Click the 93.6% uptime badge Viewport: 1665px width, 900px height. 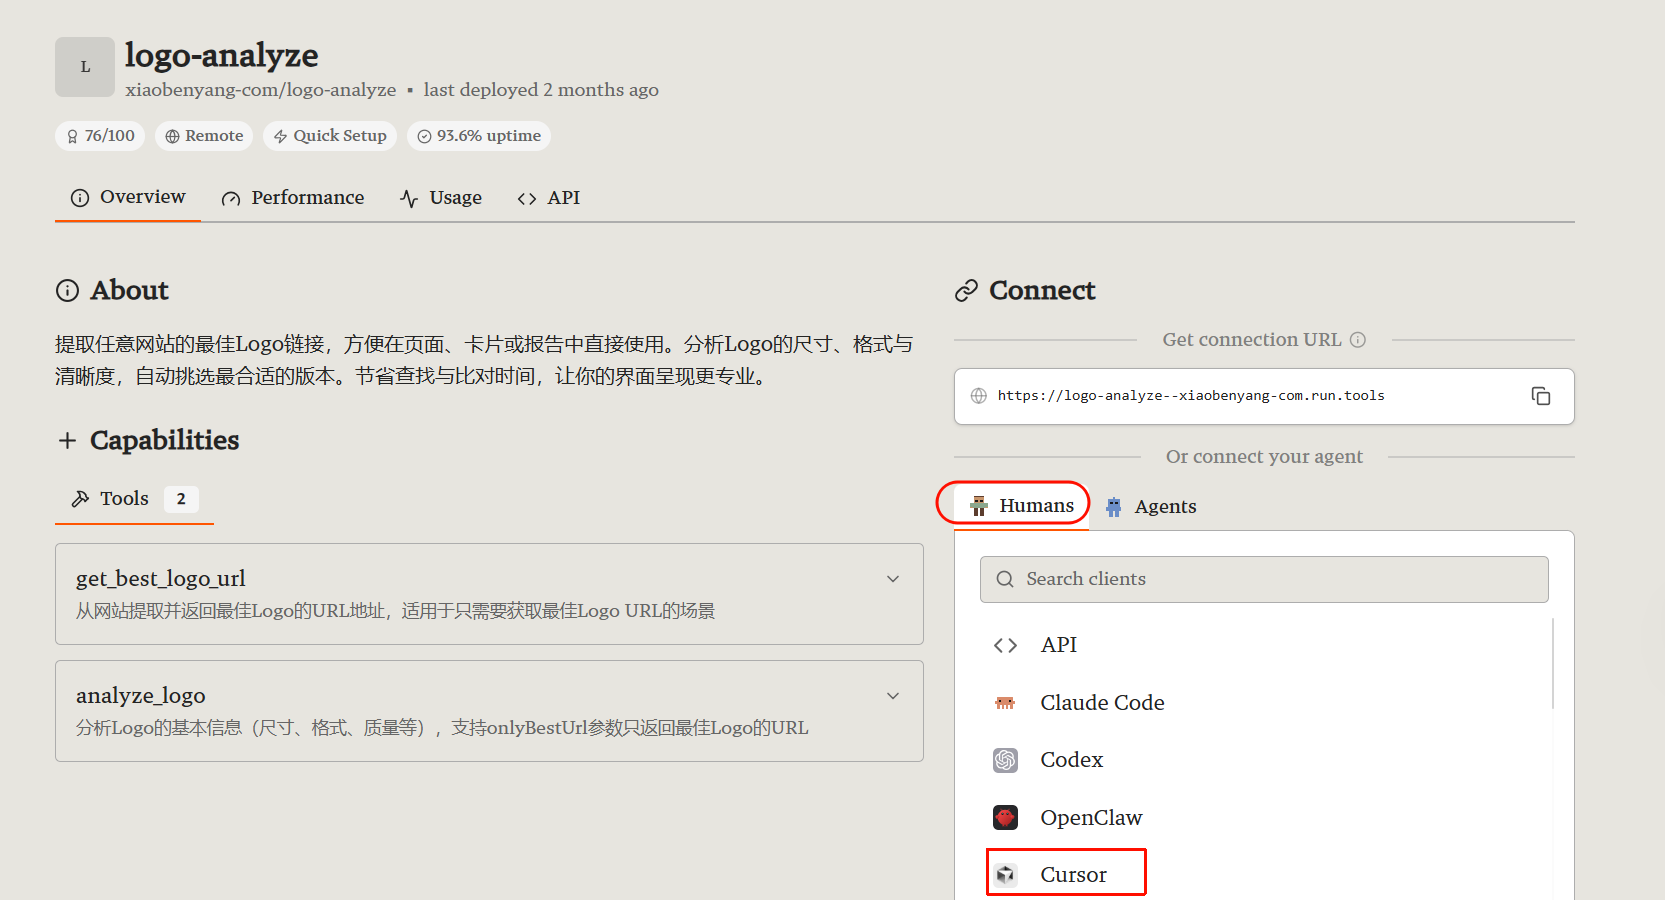(479, 136)
